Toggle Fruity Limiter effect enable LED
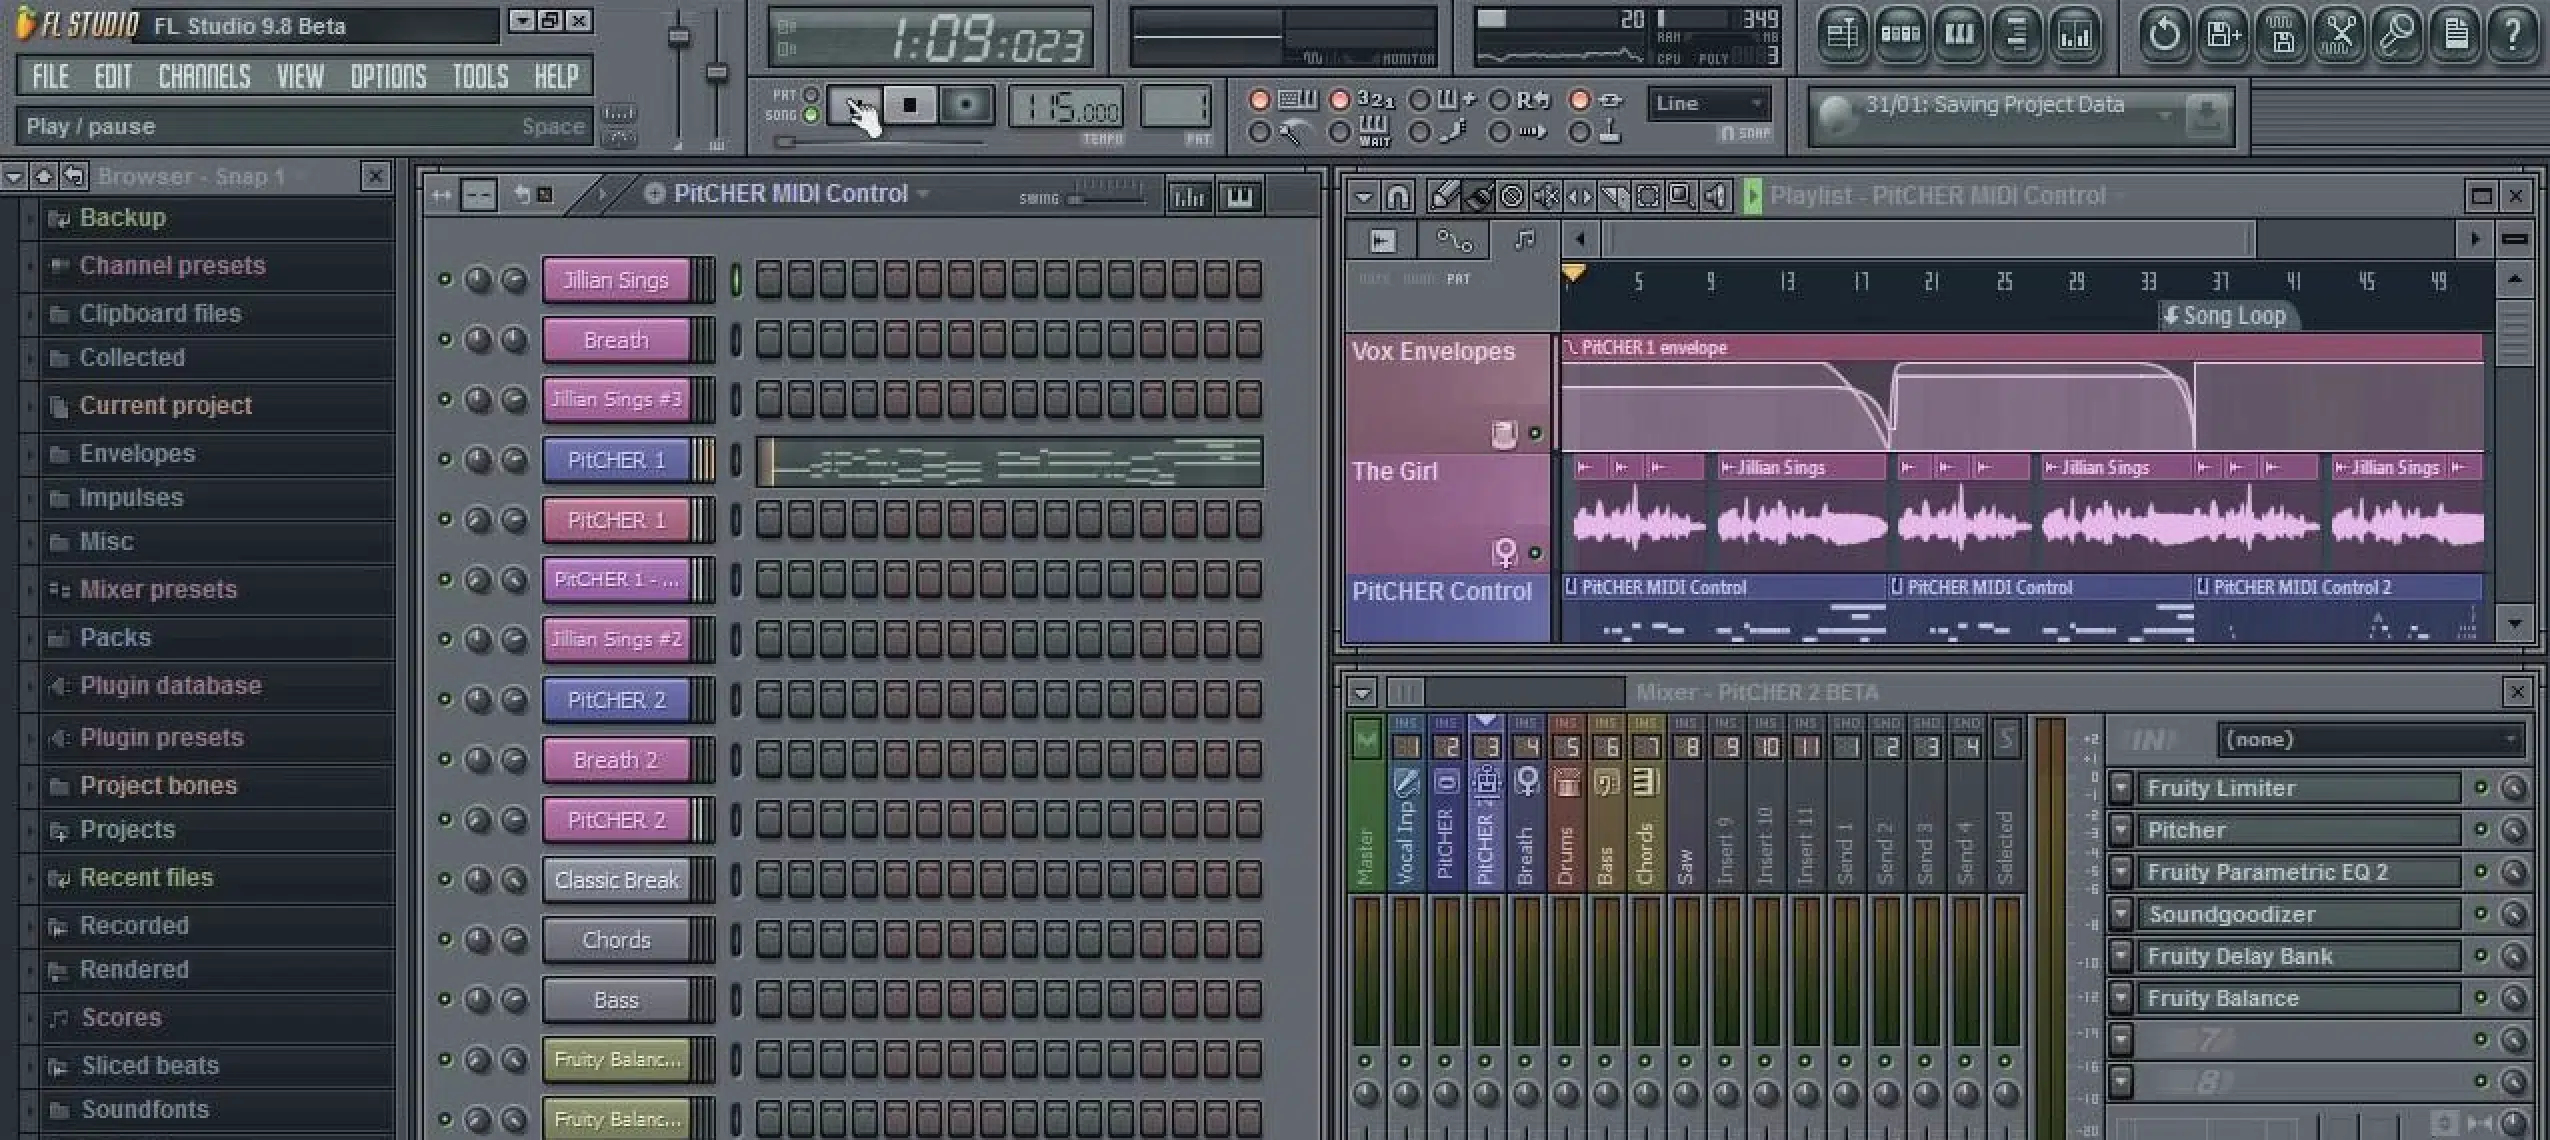 pos(2481,788)
